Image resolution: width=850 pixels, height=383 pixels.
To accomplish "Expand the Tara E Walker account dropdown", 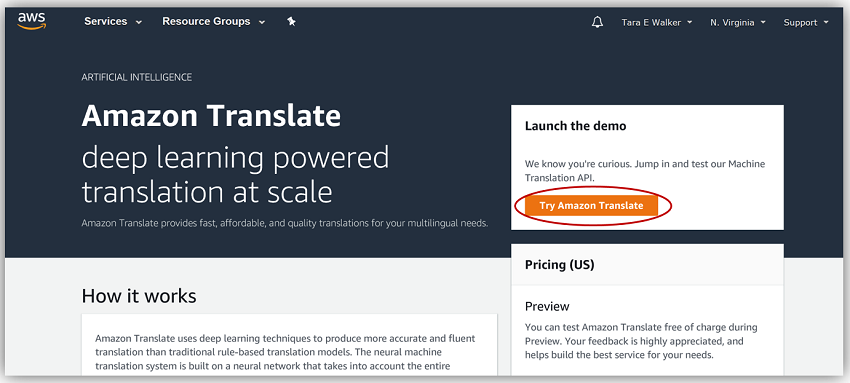I will (x=657, y=22).
